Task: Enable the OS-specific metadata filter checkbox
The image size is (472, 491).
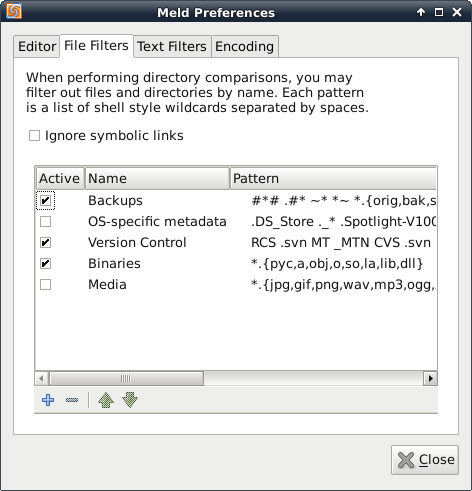Action: tap(45, 222)
